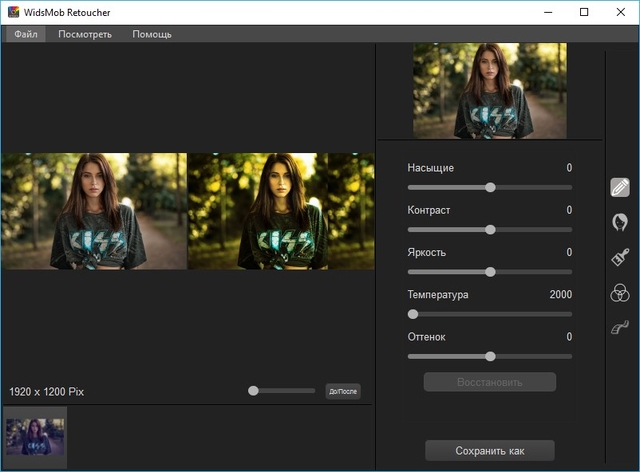The width and height of the screenshot is (640, 472).
Task: Click the Яркость brightness slider handle
Action: coord(490,271)
